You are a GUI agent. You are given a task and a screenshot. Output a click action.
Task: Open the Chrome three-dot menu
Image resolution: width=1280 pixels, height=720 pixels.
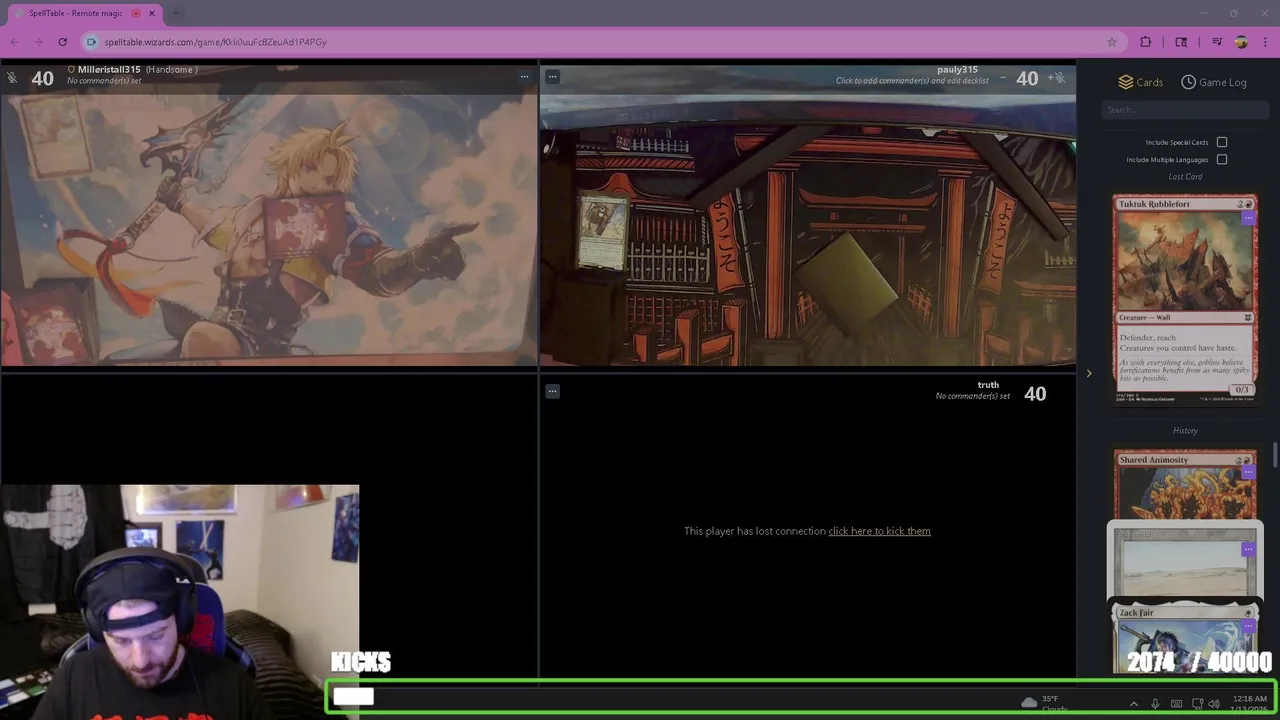pyautogui.click(x=1265, y=42)
